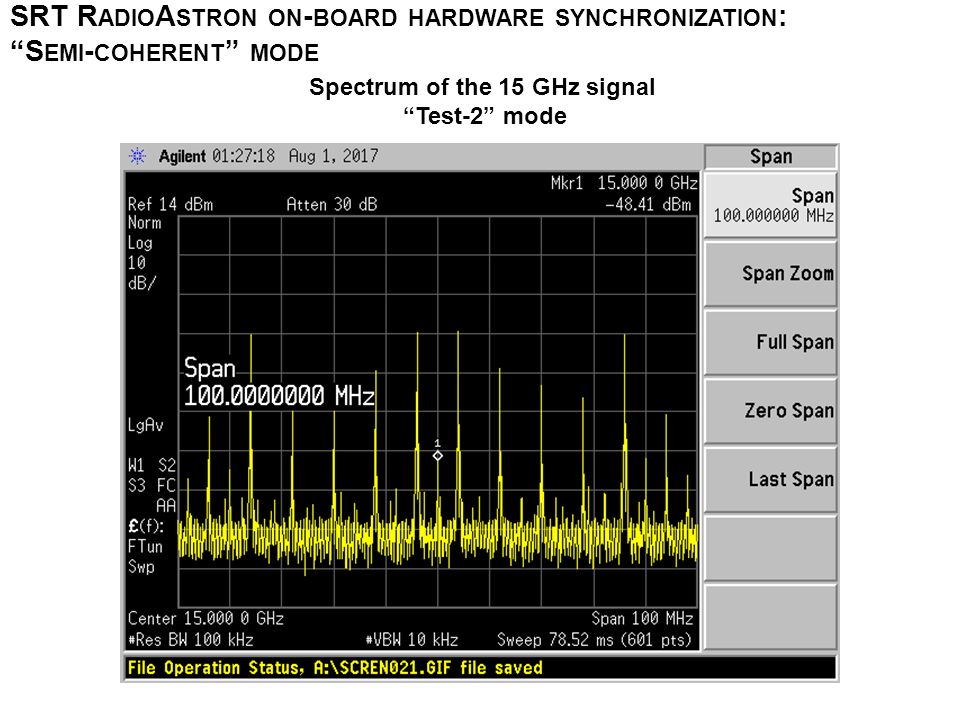Click the Span 100.0000000 MHz active entry field

pos(279,382)
